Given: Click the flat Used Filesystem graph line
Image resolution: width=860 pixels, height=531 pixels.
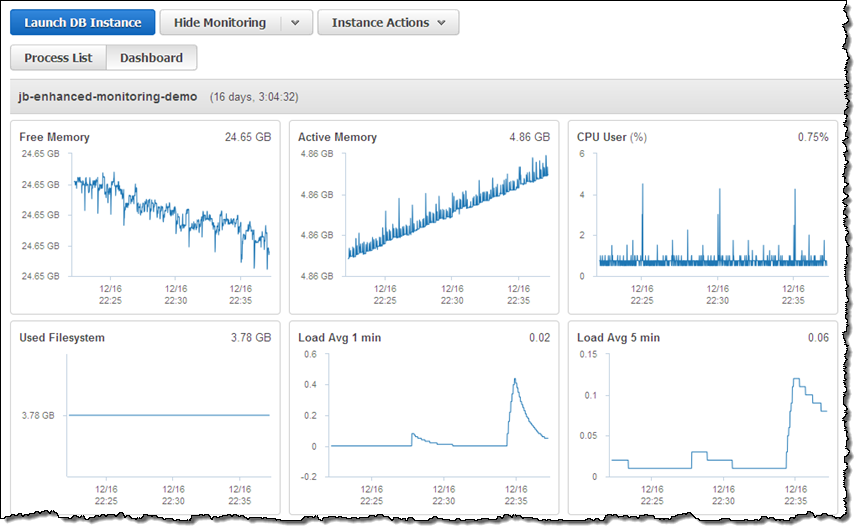Looking at the screenshot, I should tap(169, 415).
